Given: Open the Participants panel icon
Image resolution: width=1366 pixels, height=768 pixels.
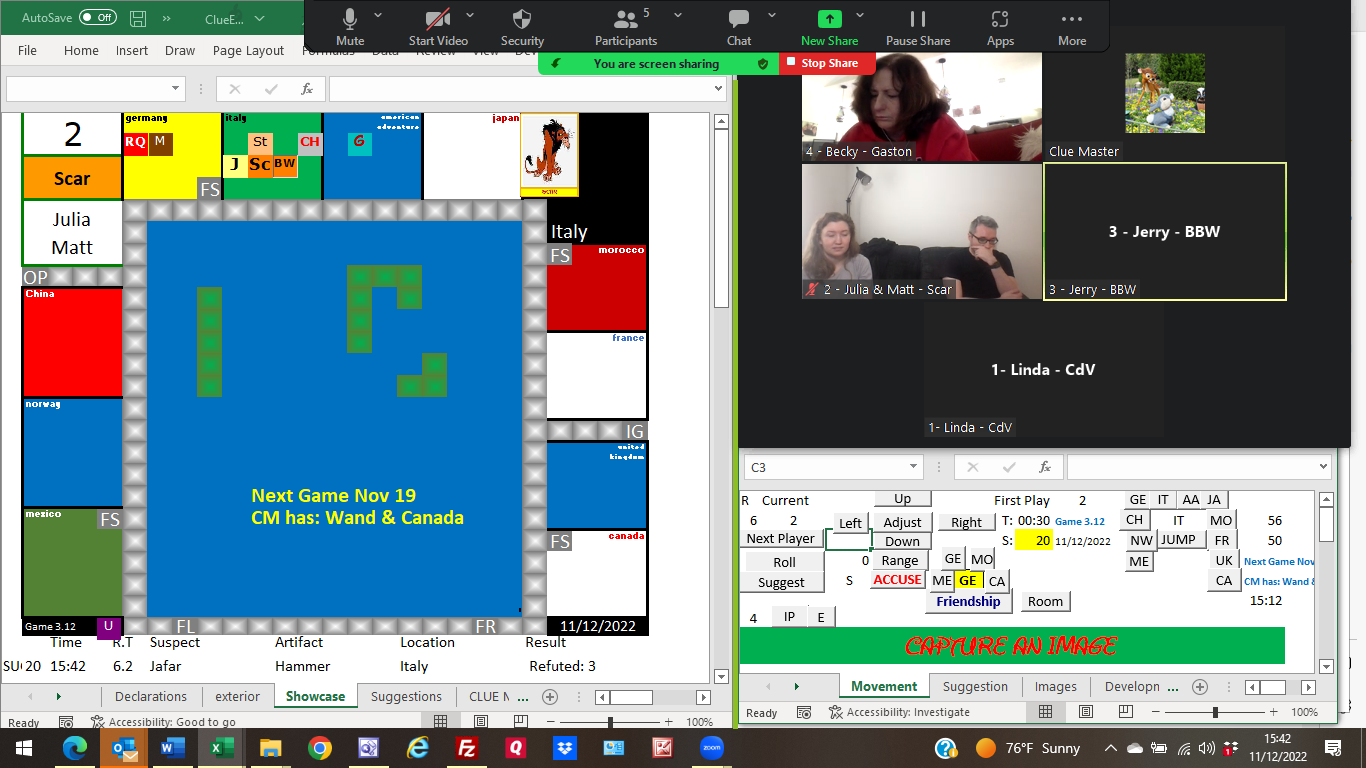Looking at the screenshot, I should click(x=626, y=20).
